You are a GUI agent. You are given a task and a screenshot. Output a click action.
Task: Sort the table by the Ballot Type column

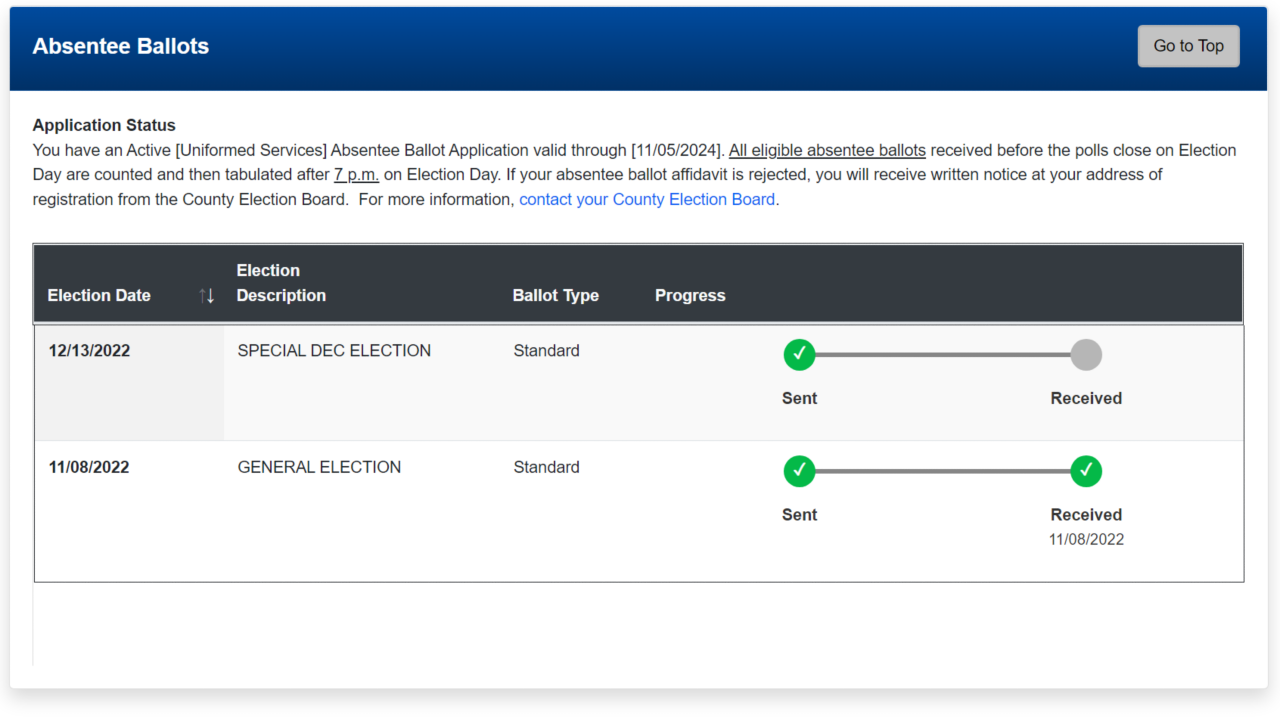[x=556, y=295]
